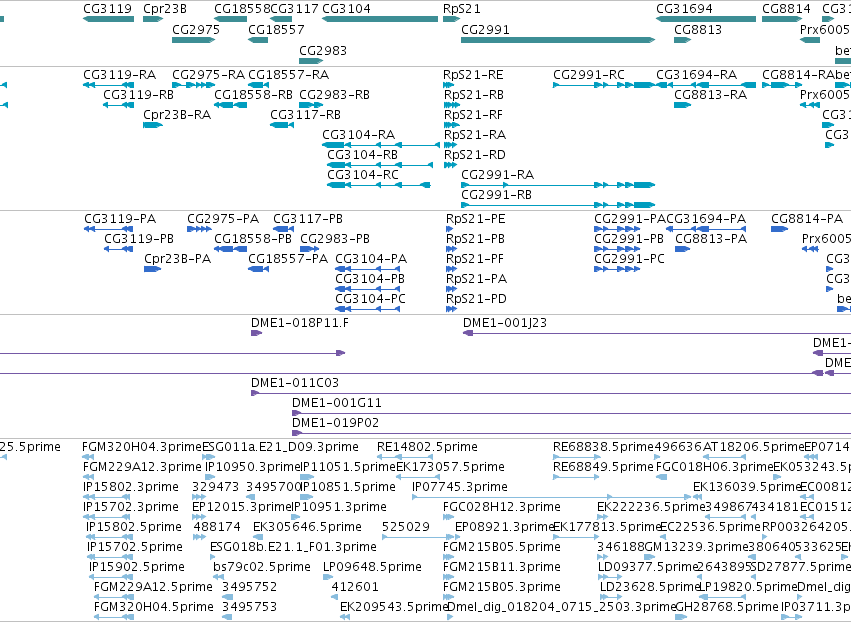The height and width of the screenshot is (622, 851).
Task: Select protein CG3104-PC
Action: (368, 309)
